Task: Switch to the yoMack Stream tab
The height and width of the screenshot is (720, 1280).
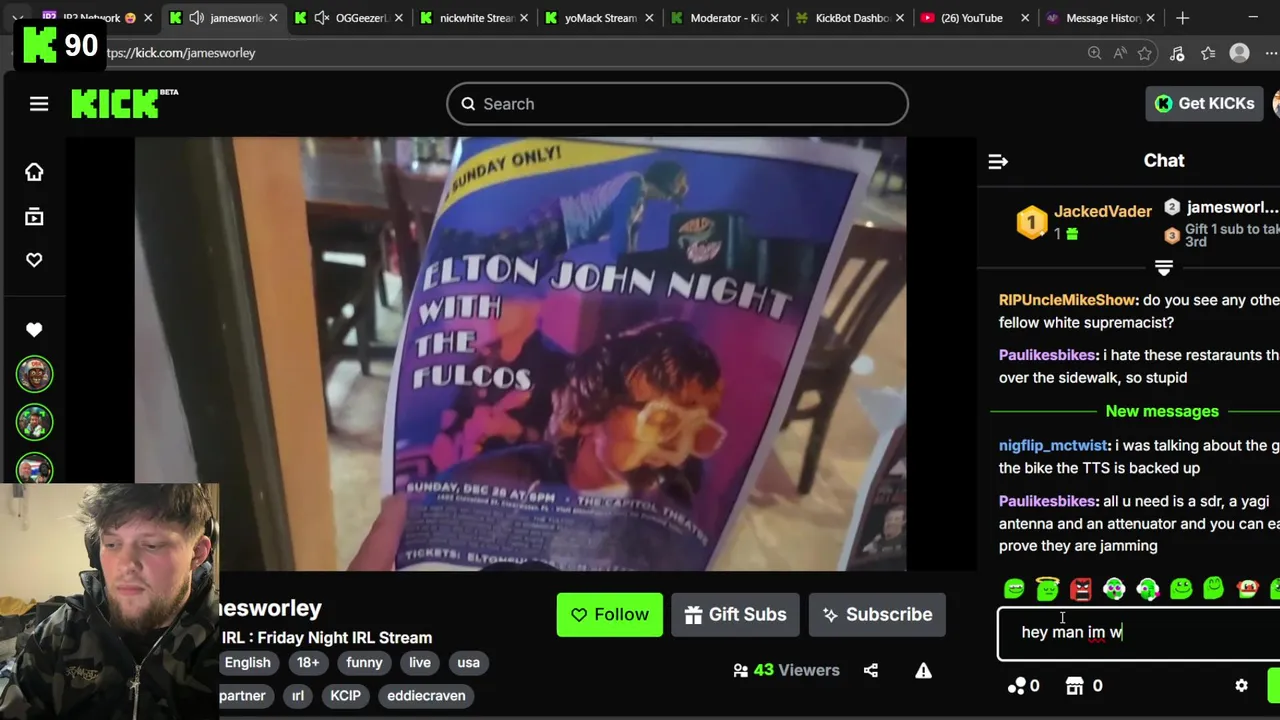Action: click(x=601, y=18)
